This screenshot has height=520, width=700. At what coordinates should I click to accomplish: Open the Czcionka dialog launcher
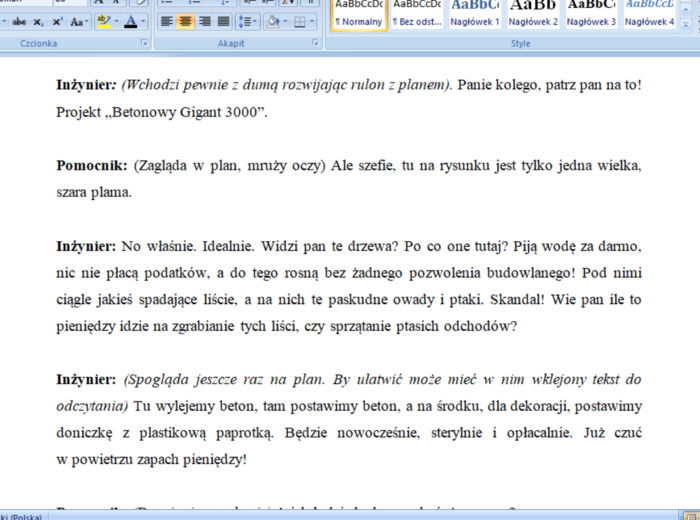145,44
